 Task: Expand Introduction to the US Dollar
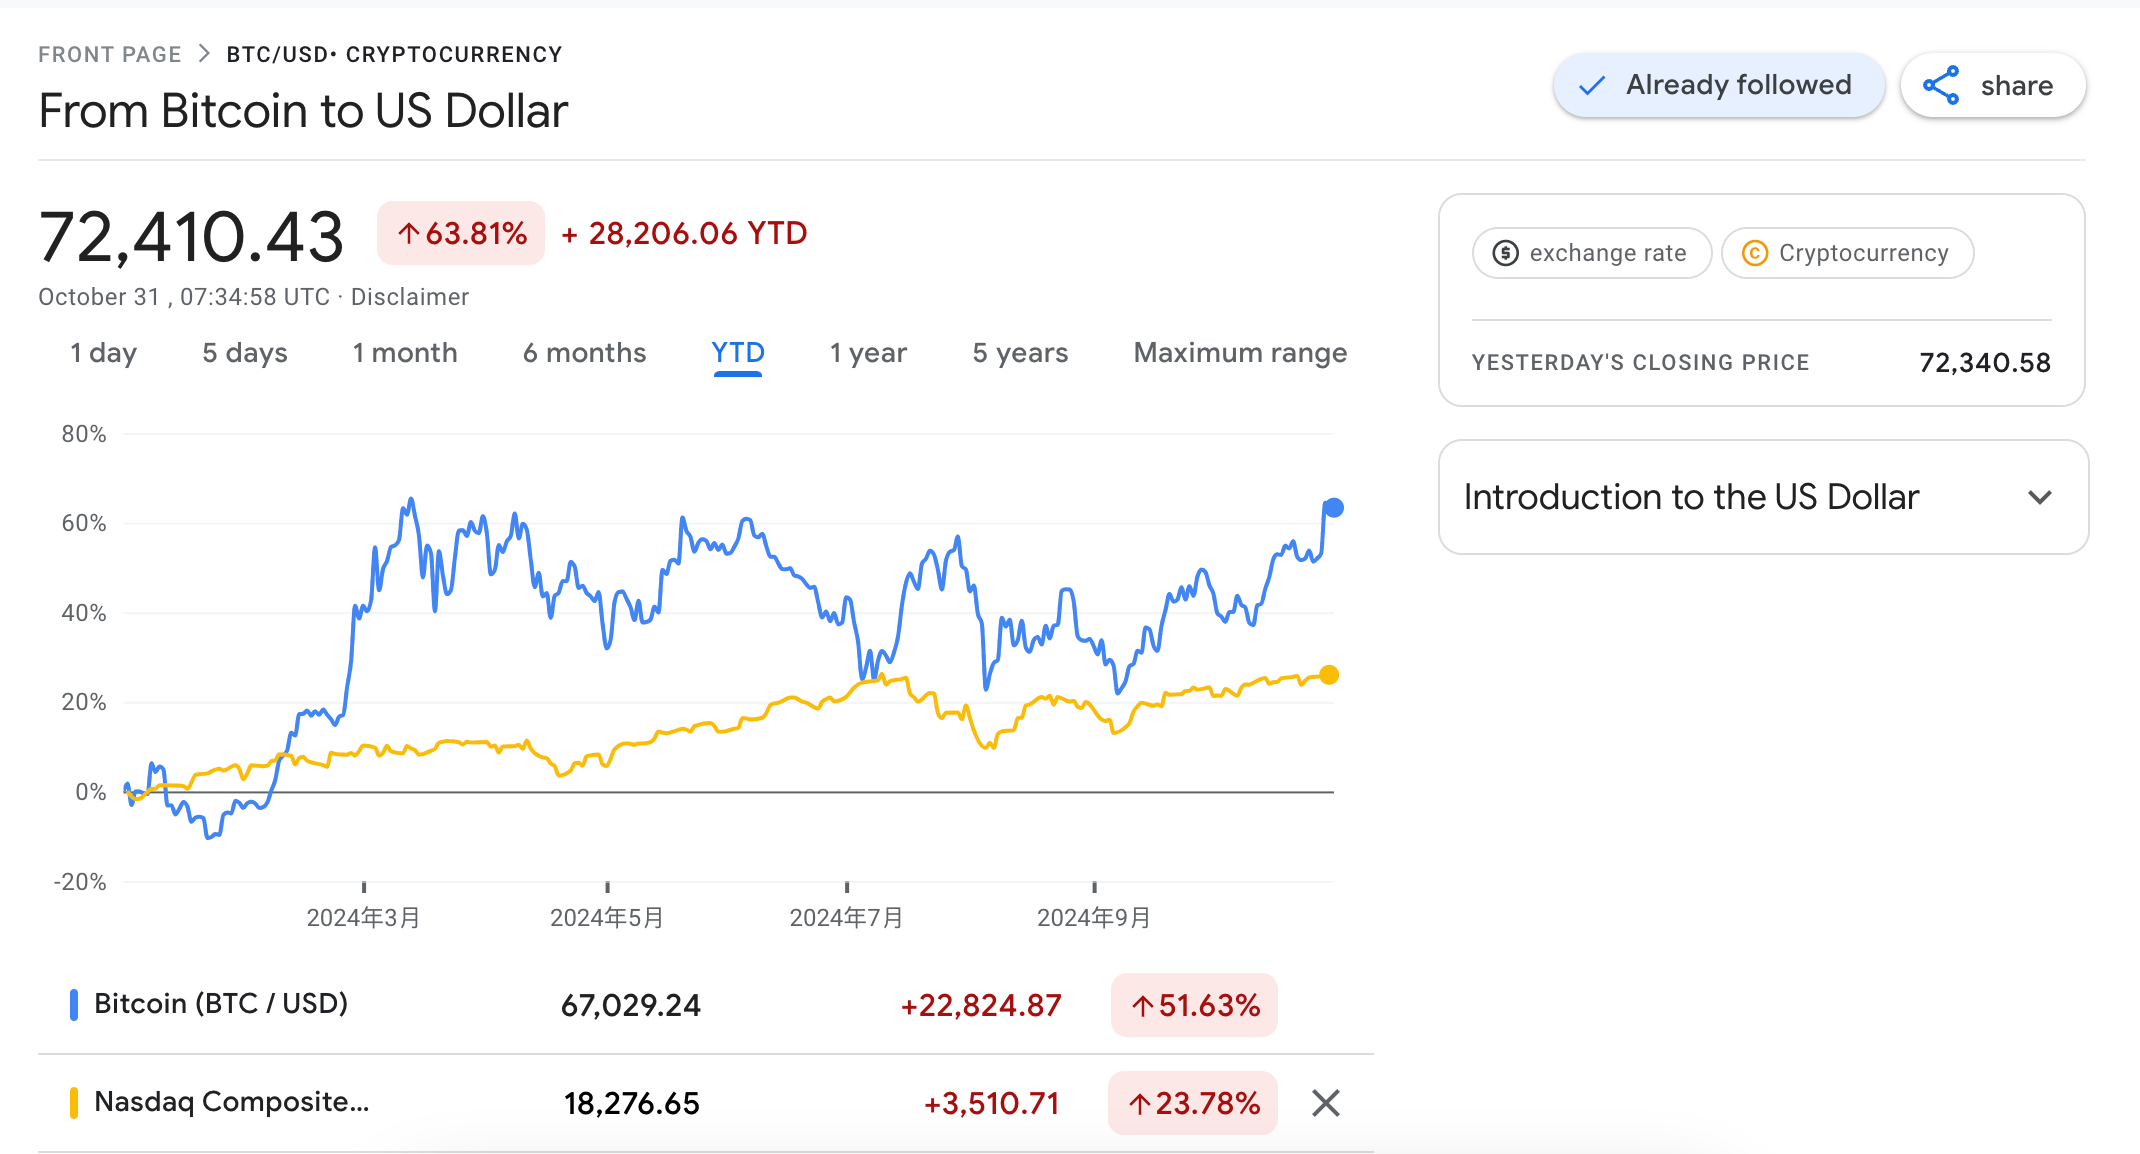point(1691,497)
